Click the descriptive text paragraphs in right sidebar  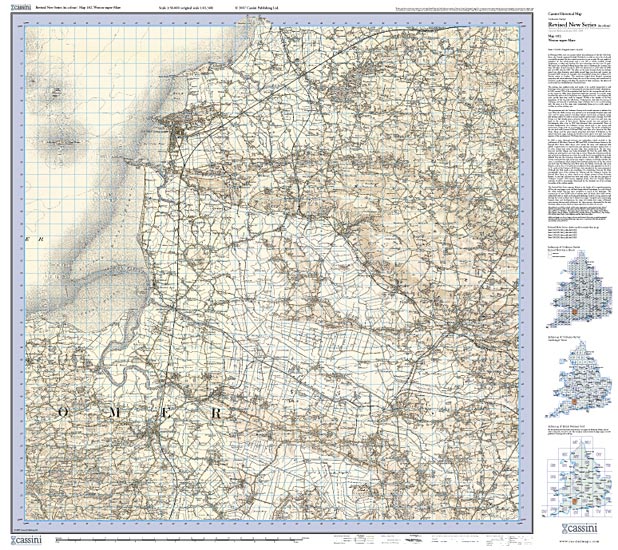pos(577,140)
